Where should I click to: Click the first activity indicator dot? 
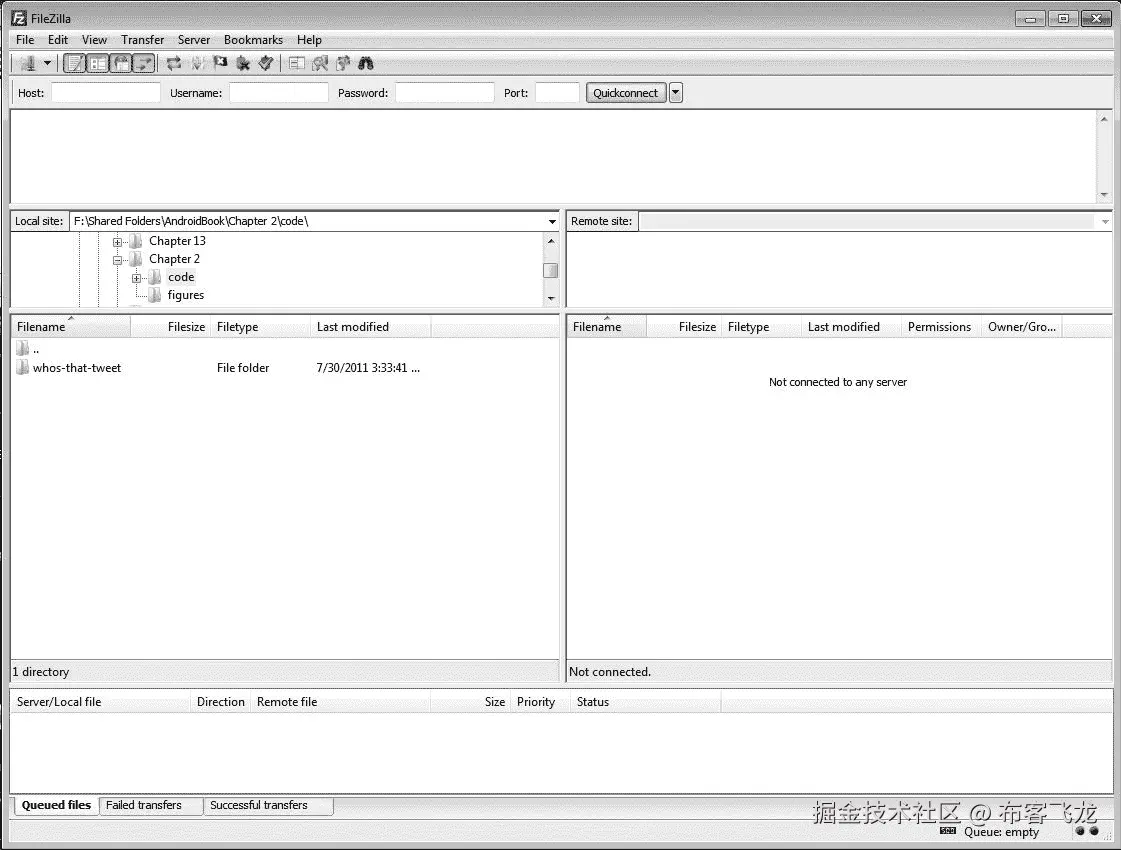click(1080, 831)
